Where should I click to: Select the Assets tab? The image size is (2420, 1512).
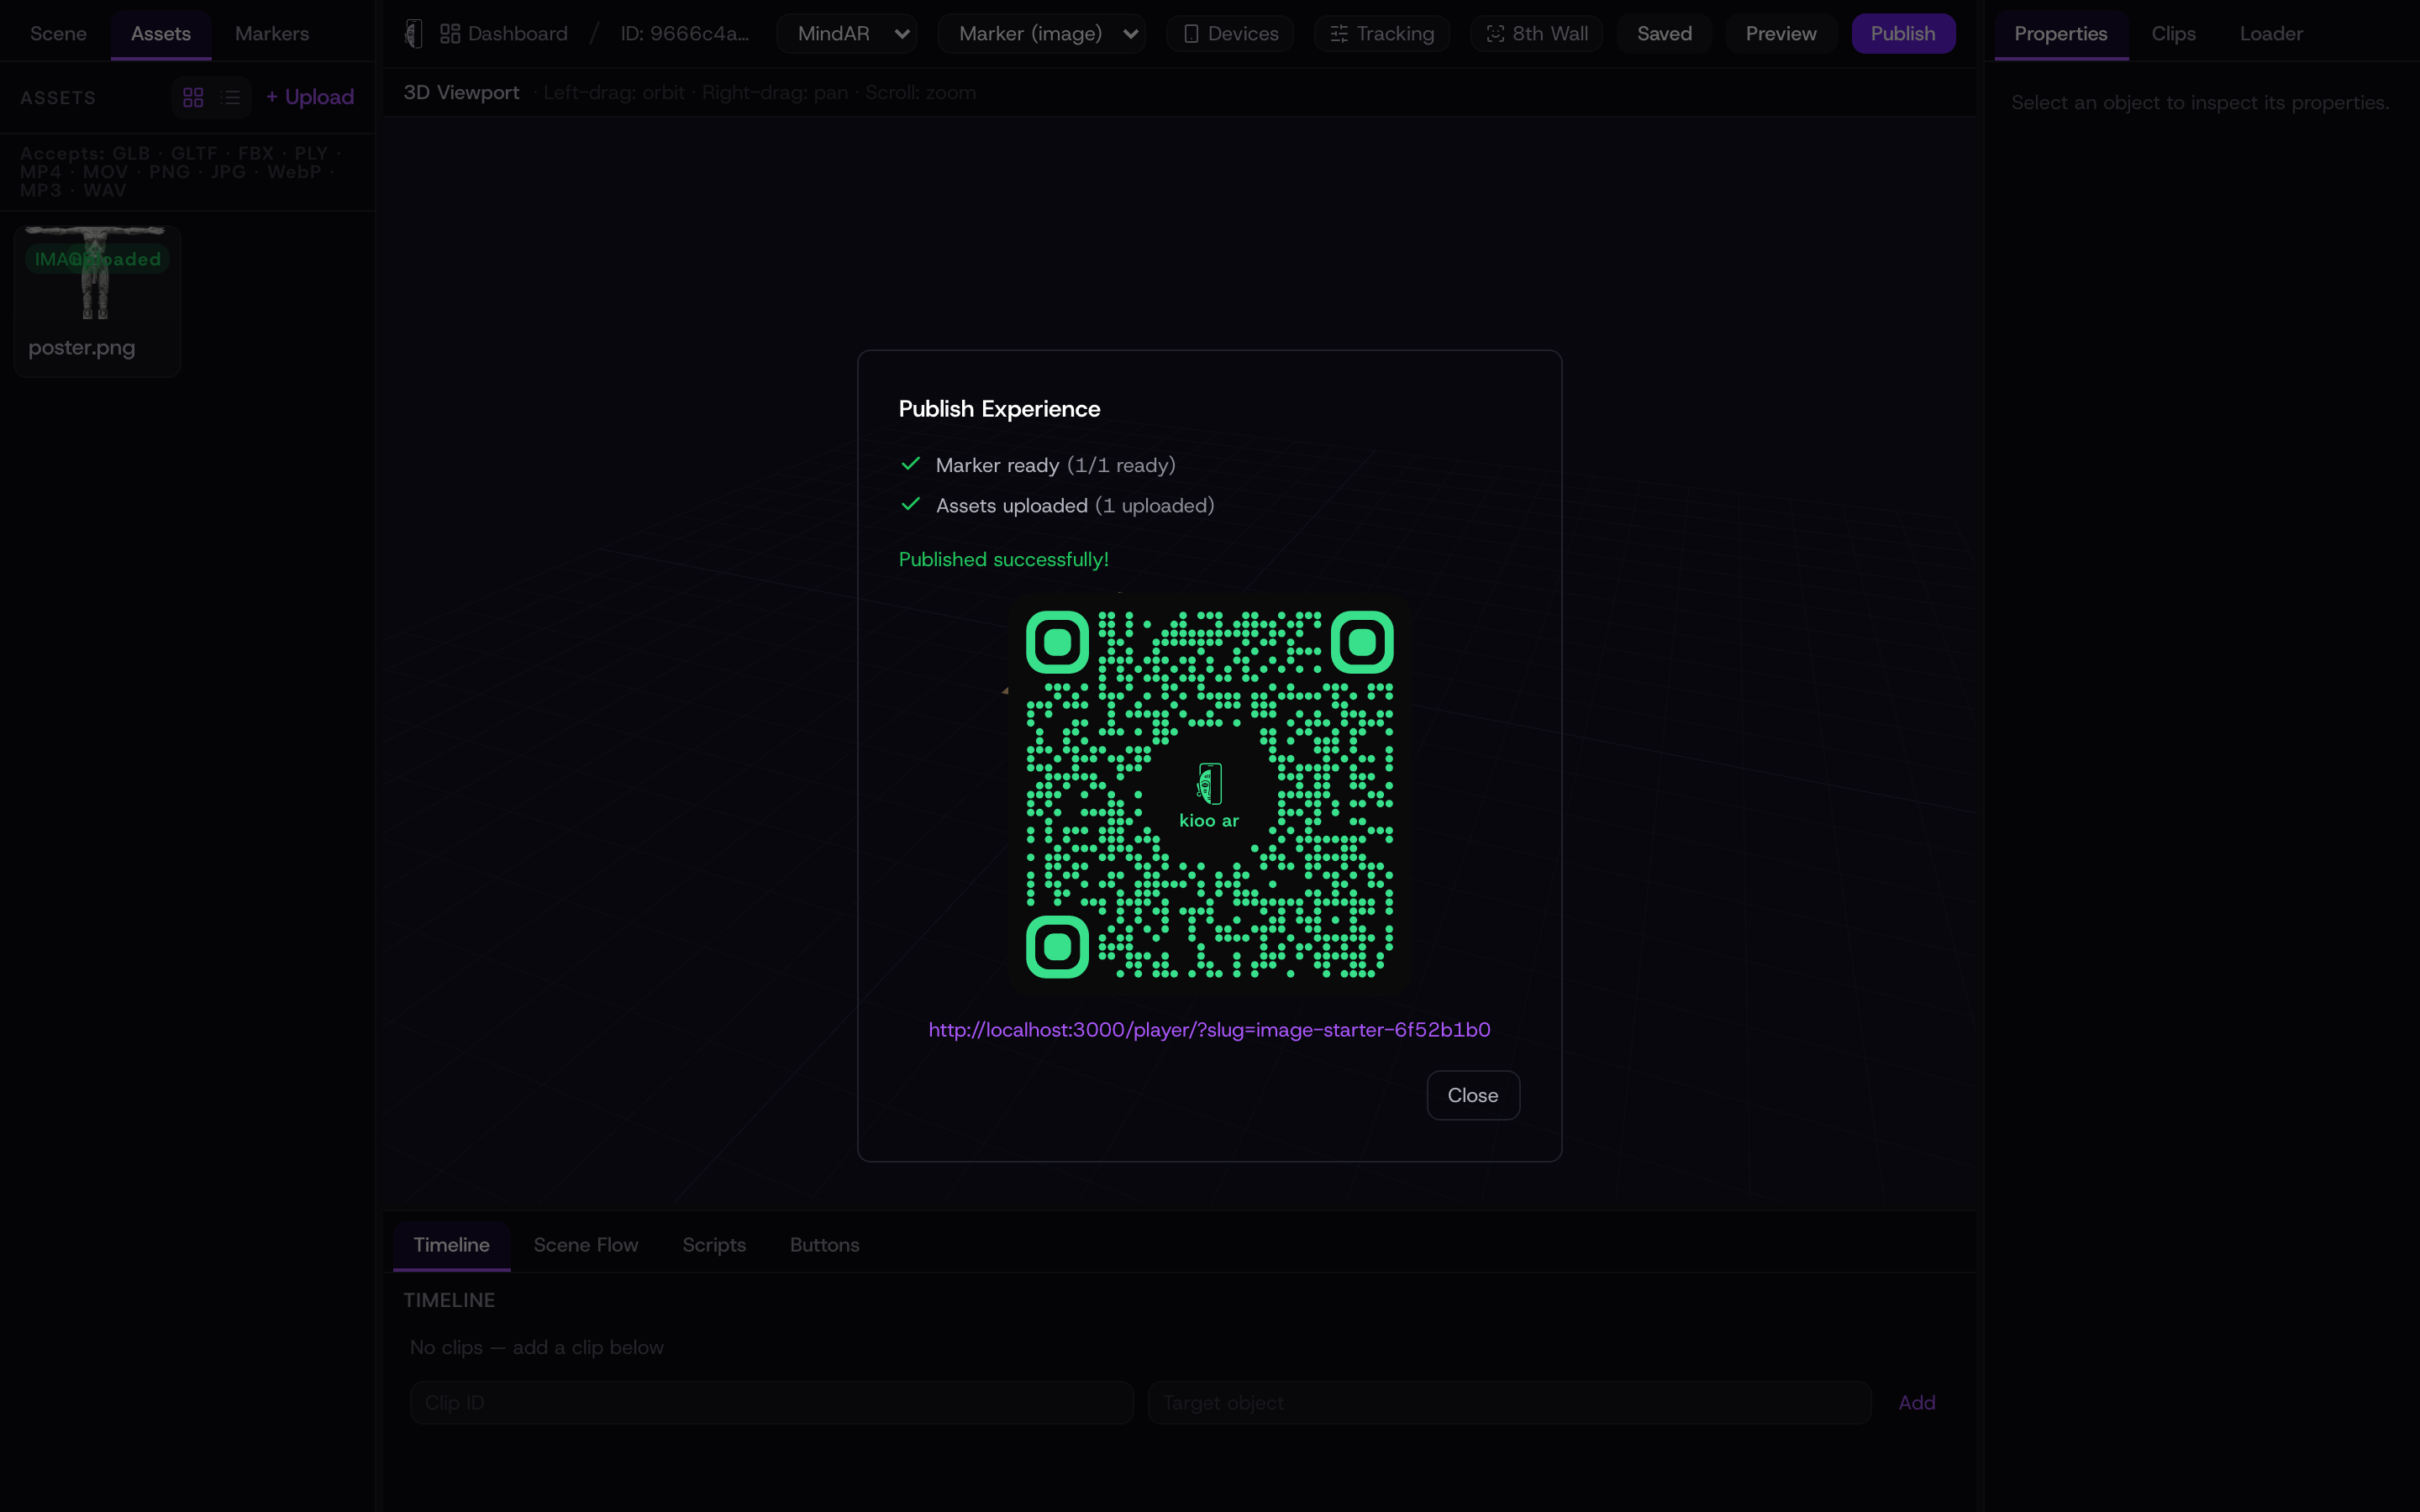161,34
